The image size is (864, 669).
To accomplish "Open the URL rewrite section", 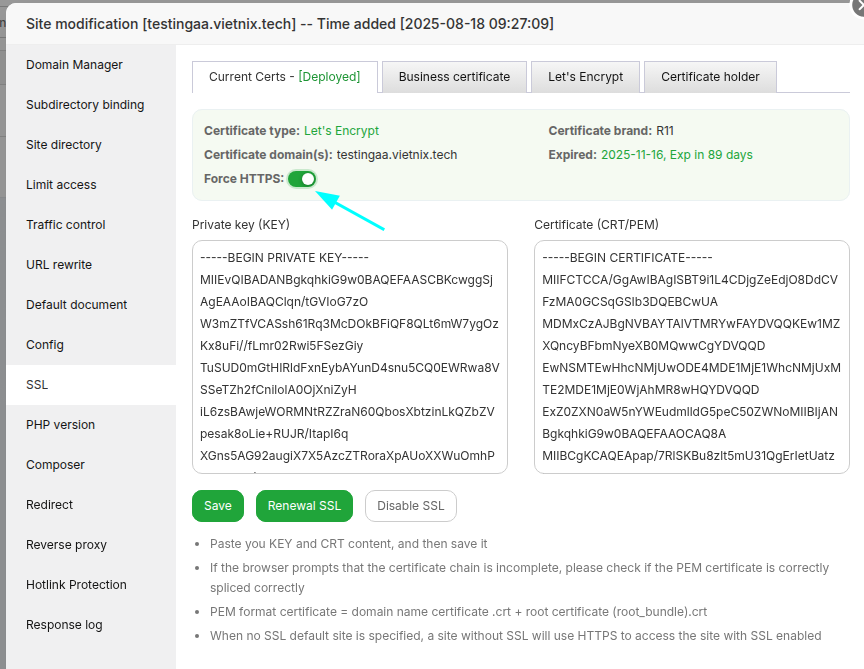I will pyautogui.click(x=59, y=265).
